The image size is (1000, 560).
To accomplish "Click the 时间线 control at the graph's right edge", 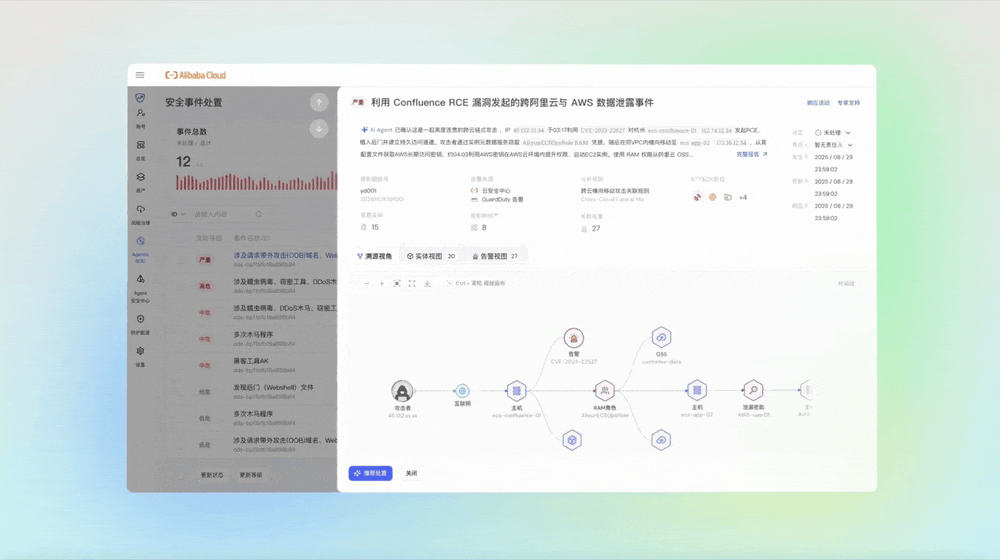I will [x=846, y=283].
